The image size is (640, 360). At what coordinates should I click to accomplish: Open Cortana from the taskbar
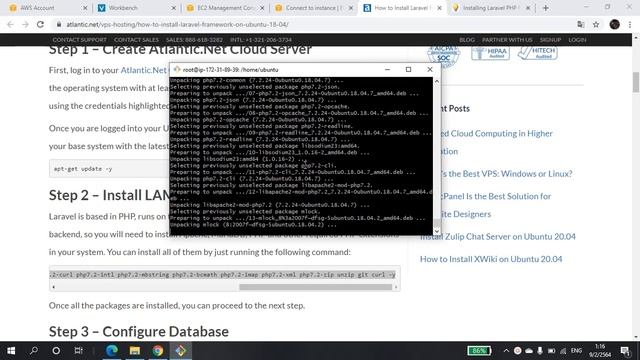pos(56,351)
